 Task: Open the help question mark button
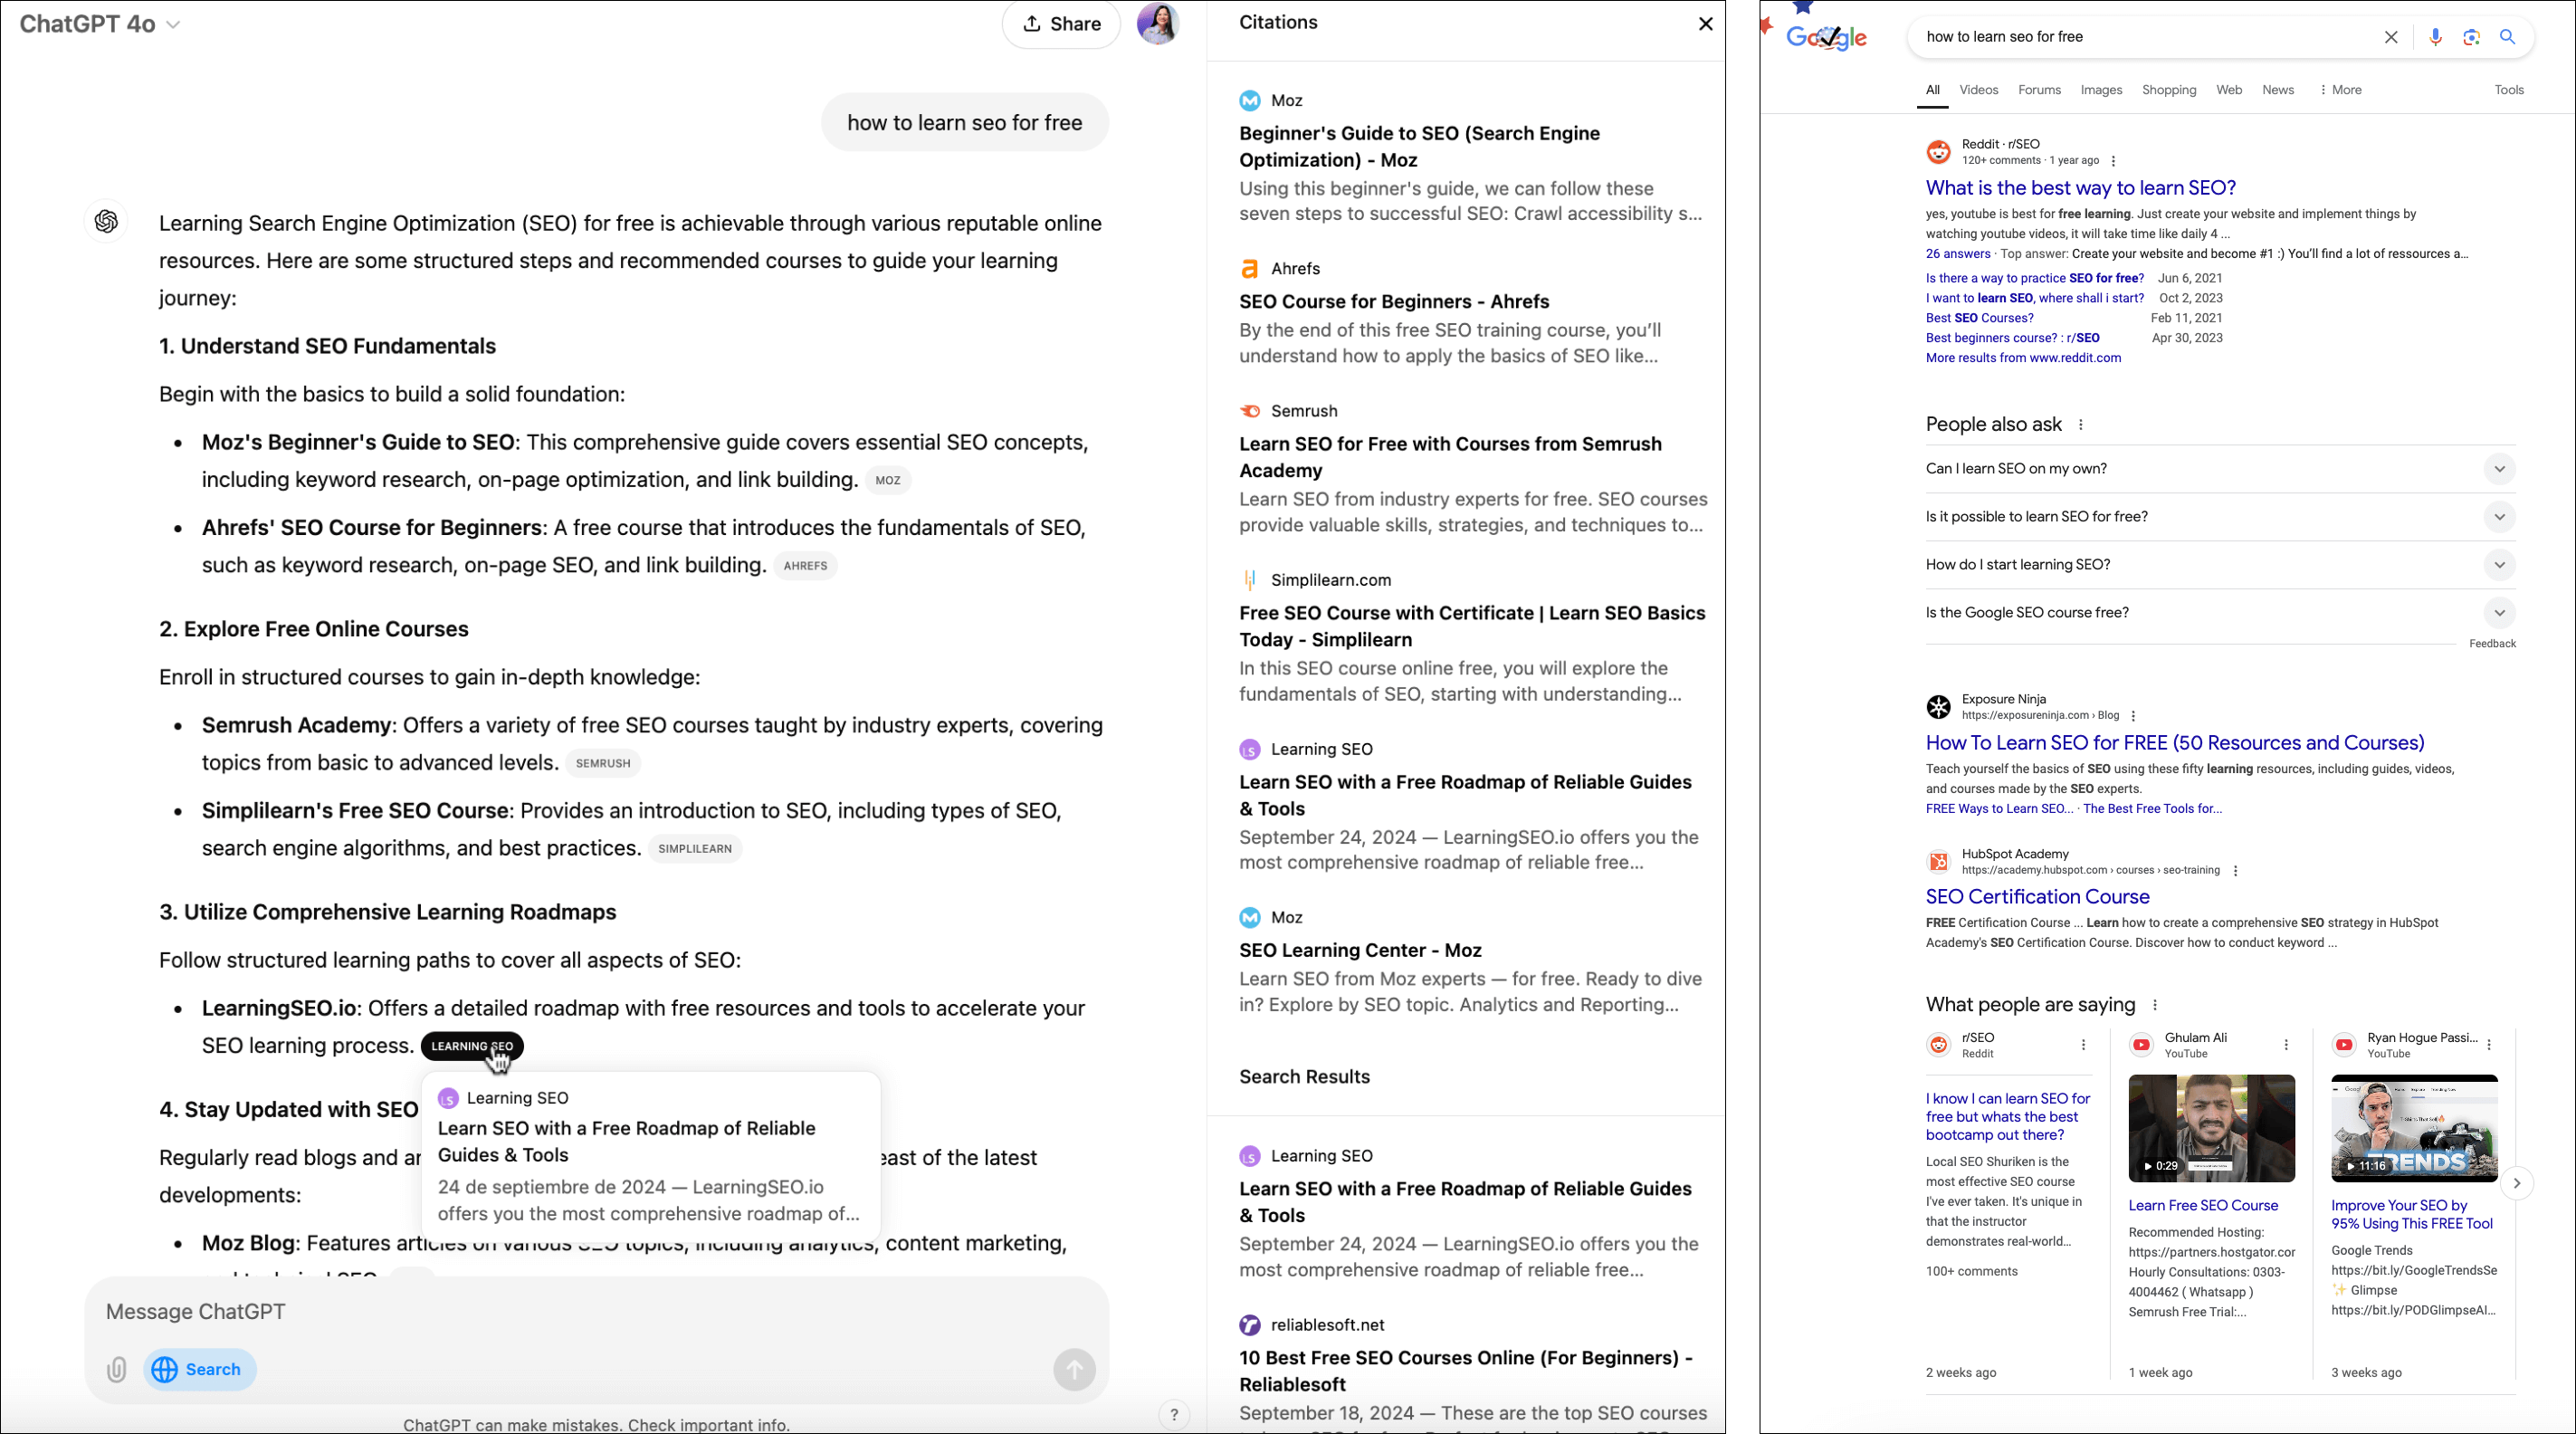click(x=1174, y=1414)
